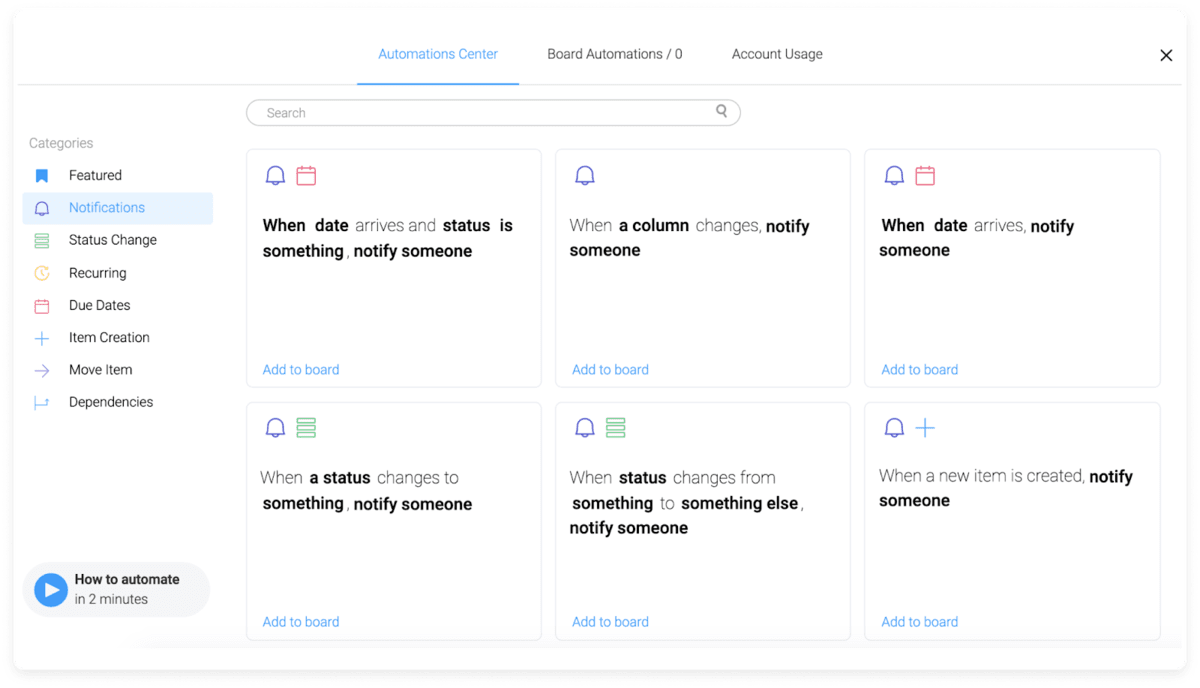Click the Dependencies category icon
This screenshot has height=688, width=1200.
click(42, 403)
